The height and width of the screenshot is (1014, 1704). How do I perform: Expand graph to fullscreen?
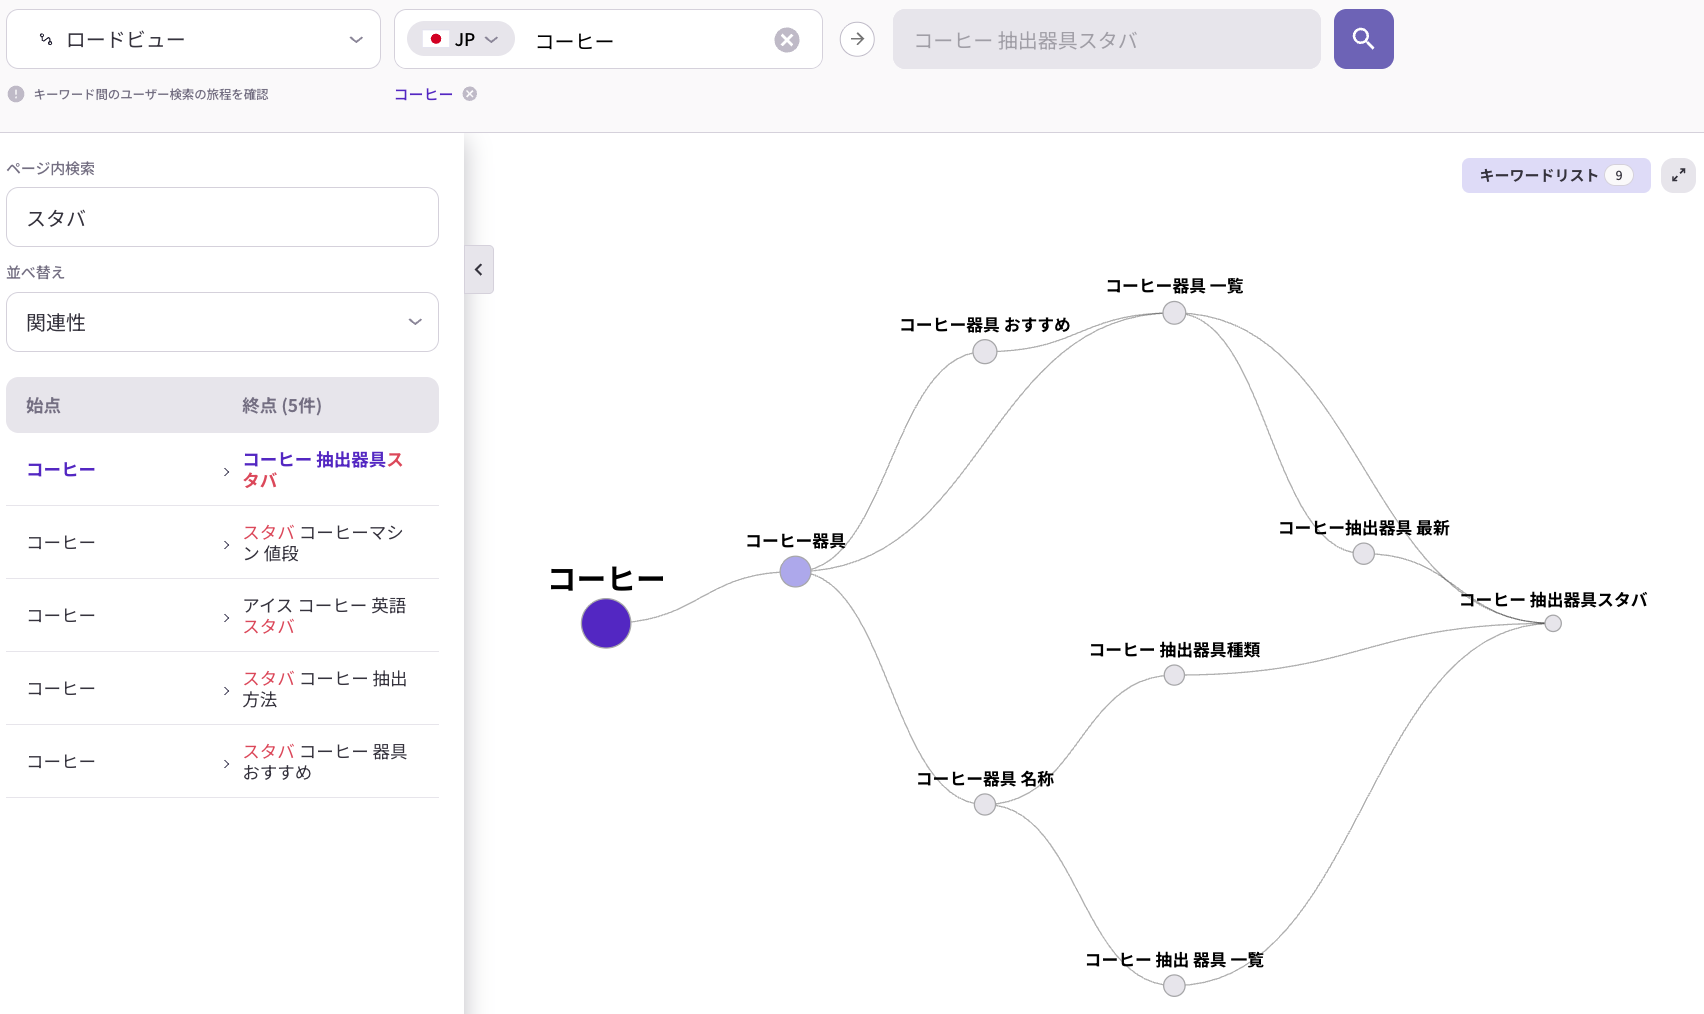(1678, 175)
